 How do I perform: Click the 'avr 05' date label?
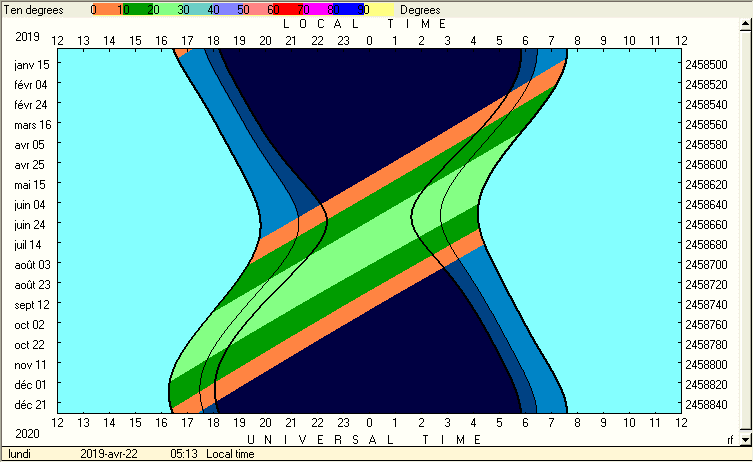pyautogui.click(x=29, y=145)
